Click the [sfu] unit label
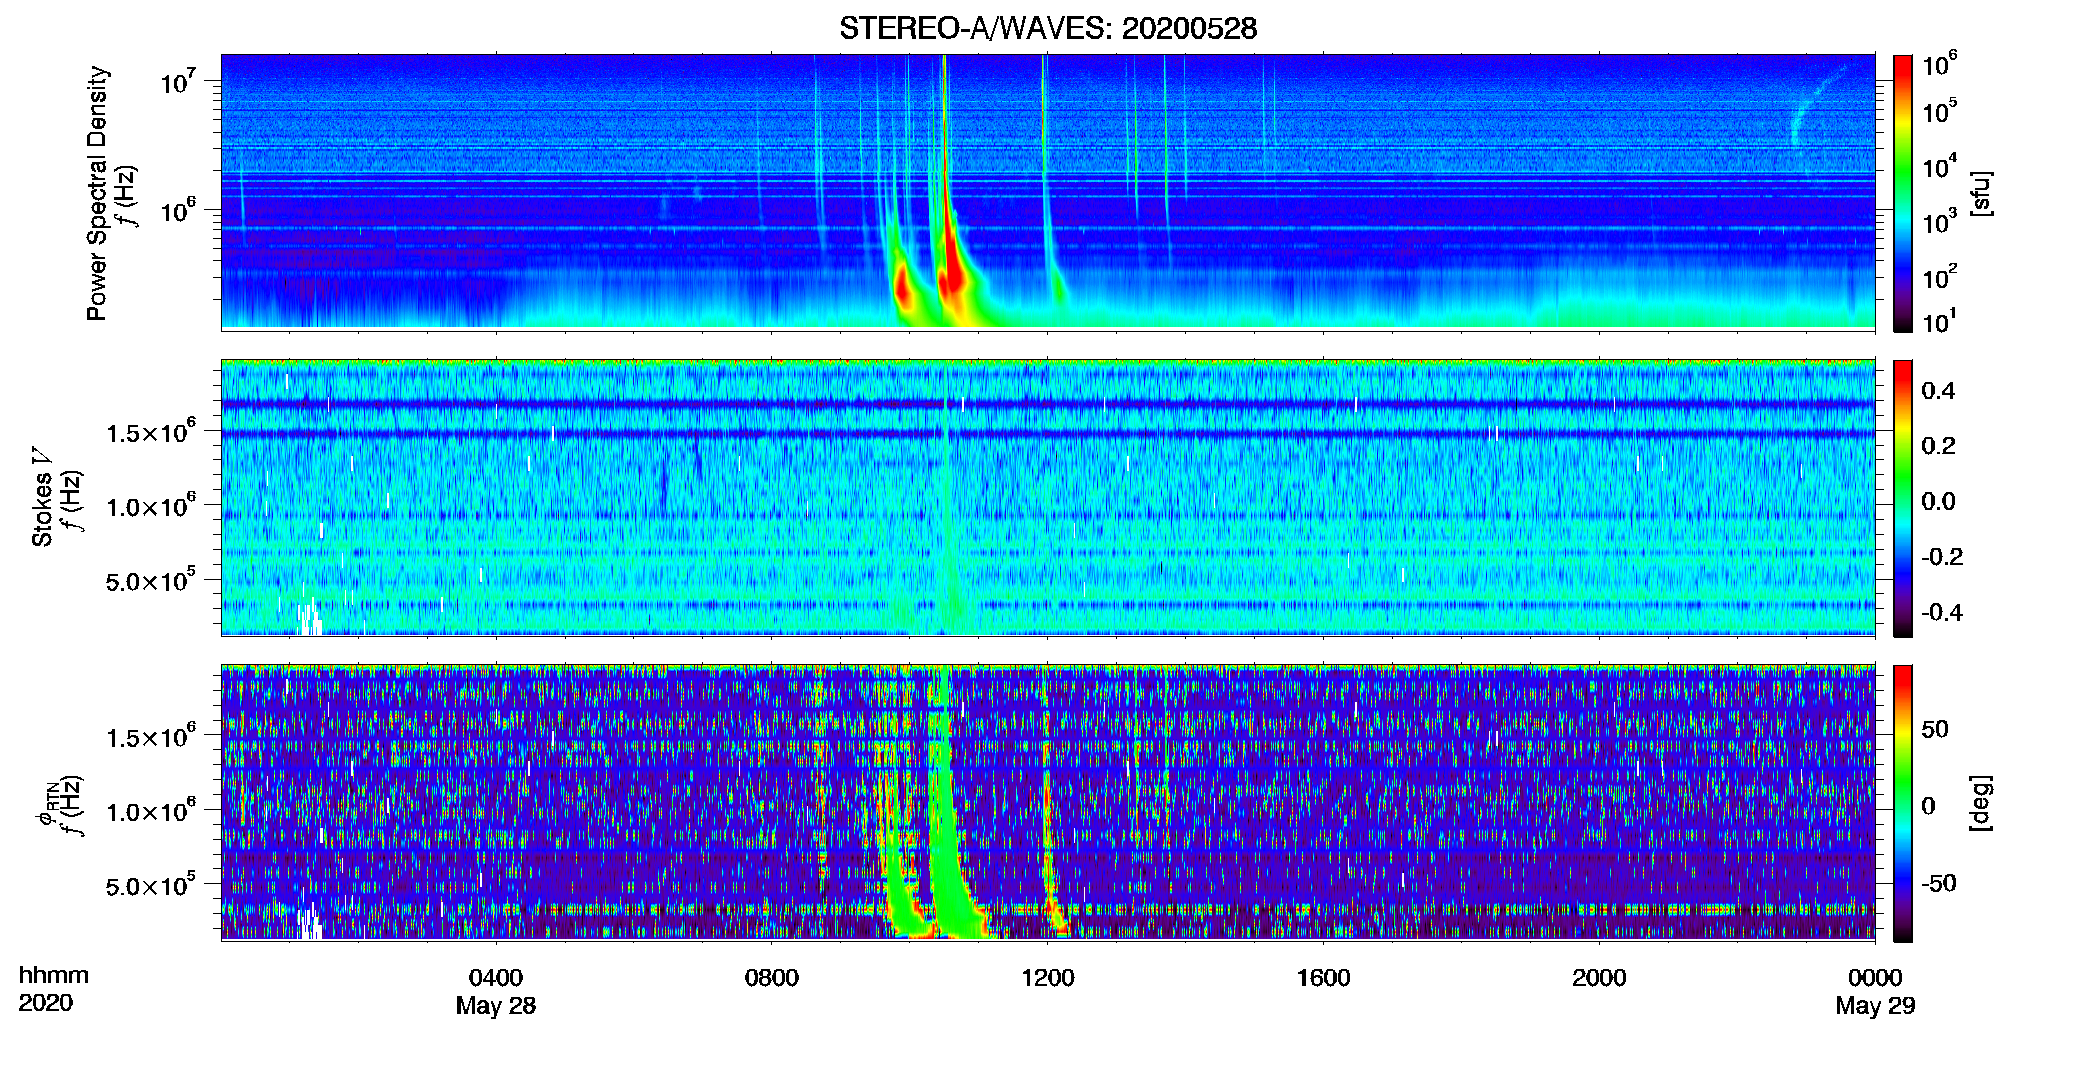The height and width of the screenshot is (1080, 2096). (x=1981, y=193)
